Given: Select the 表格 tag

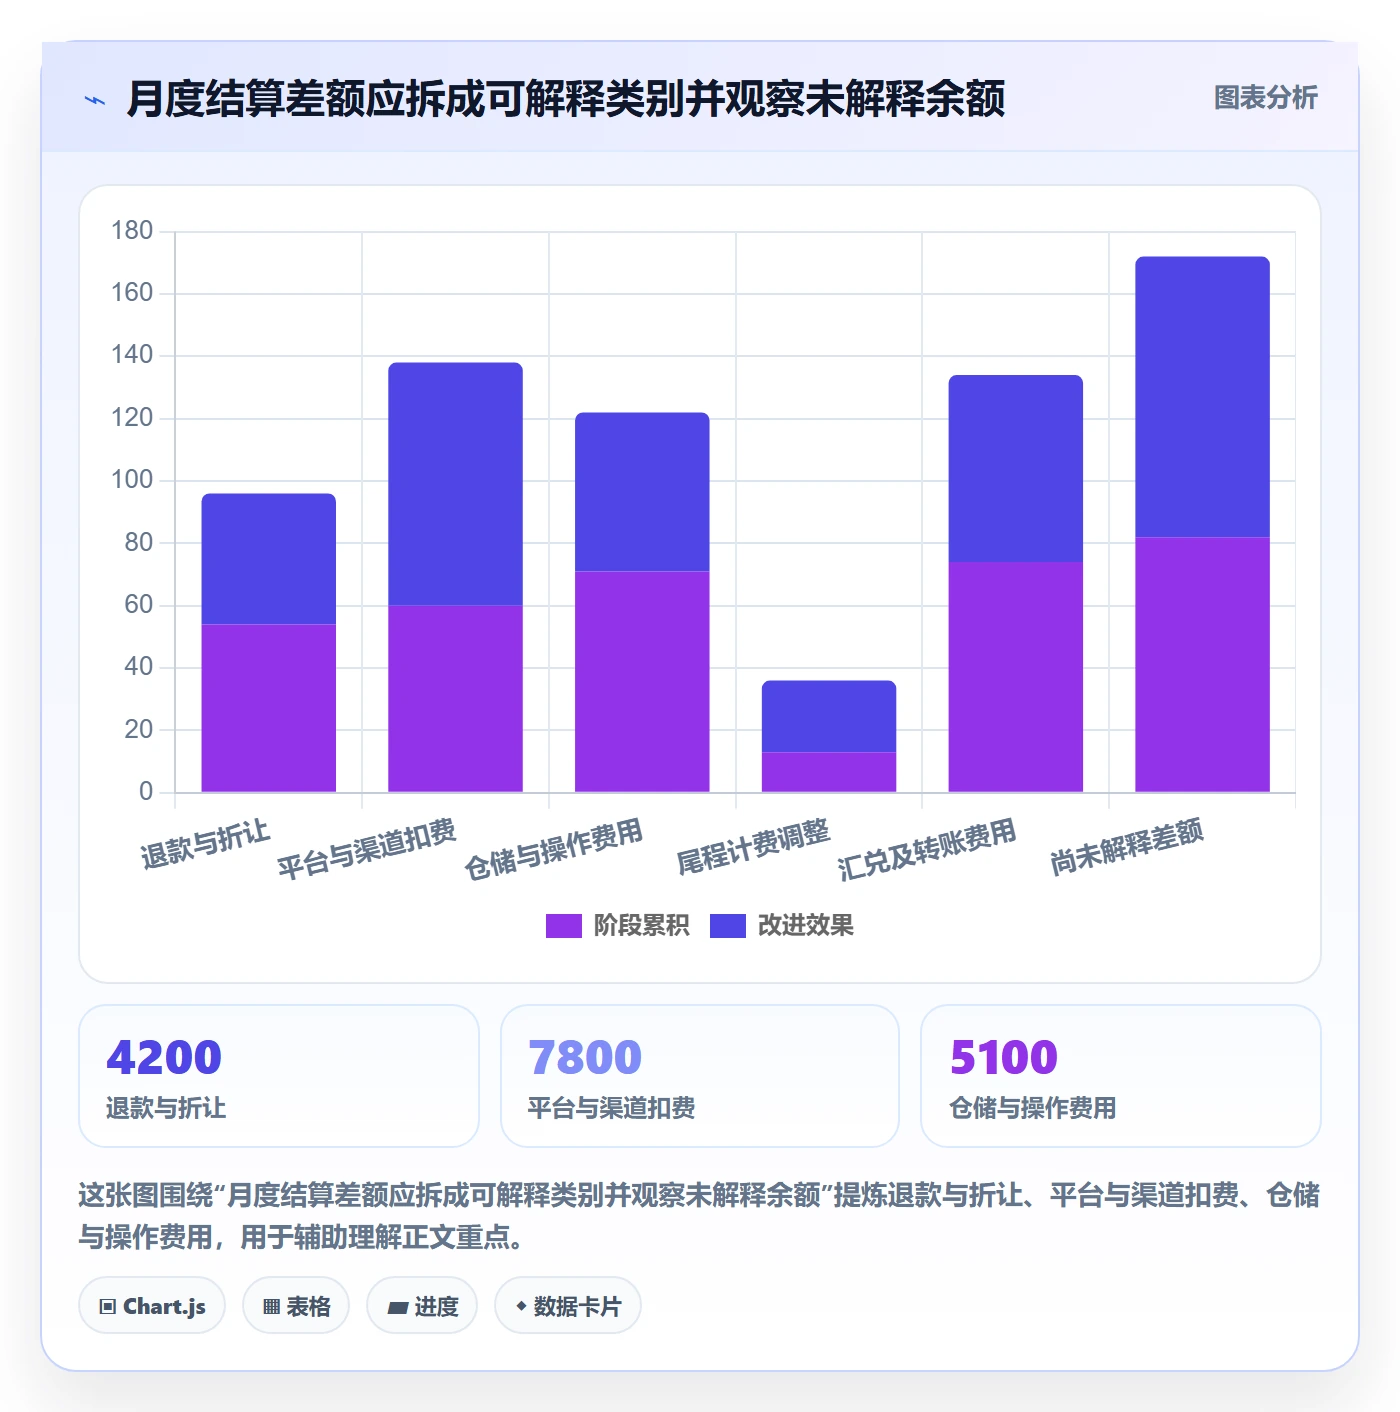Looking at the screenshot, I should point(296,1306).
